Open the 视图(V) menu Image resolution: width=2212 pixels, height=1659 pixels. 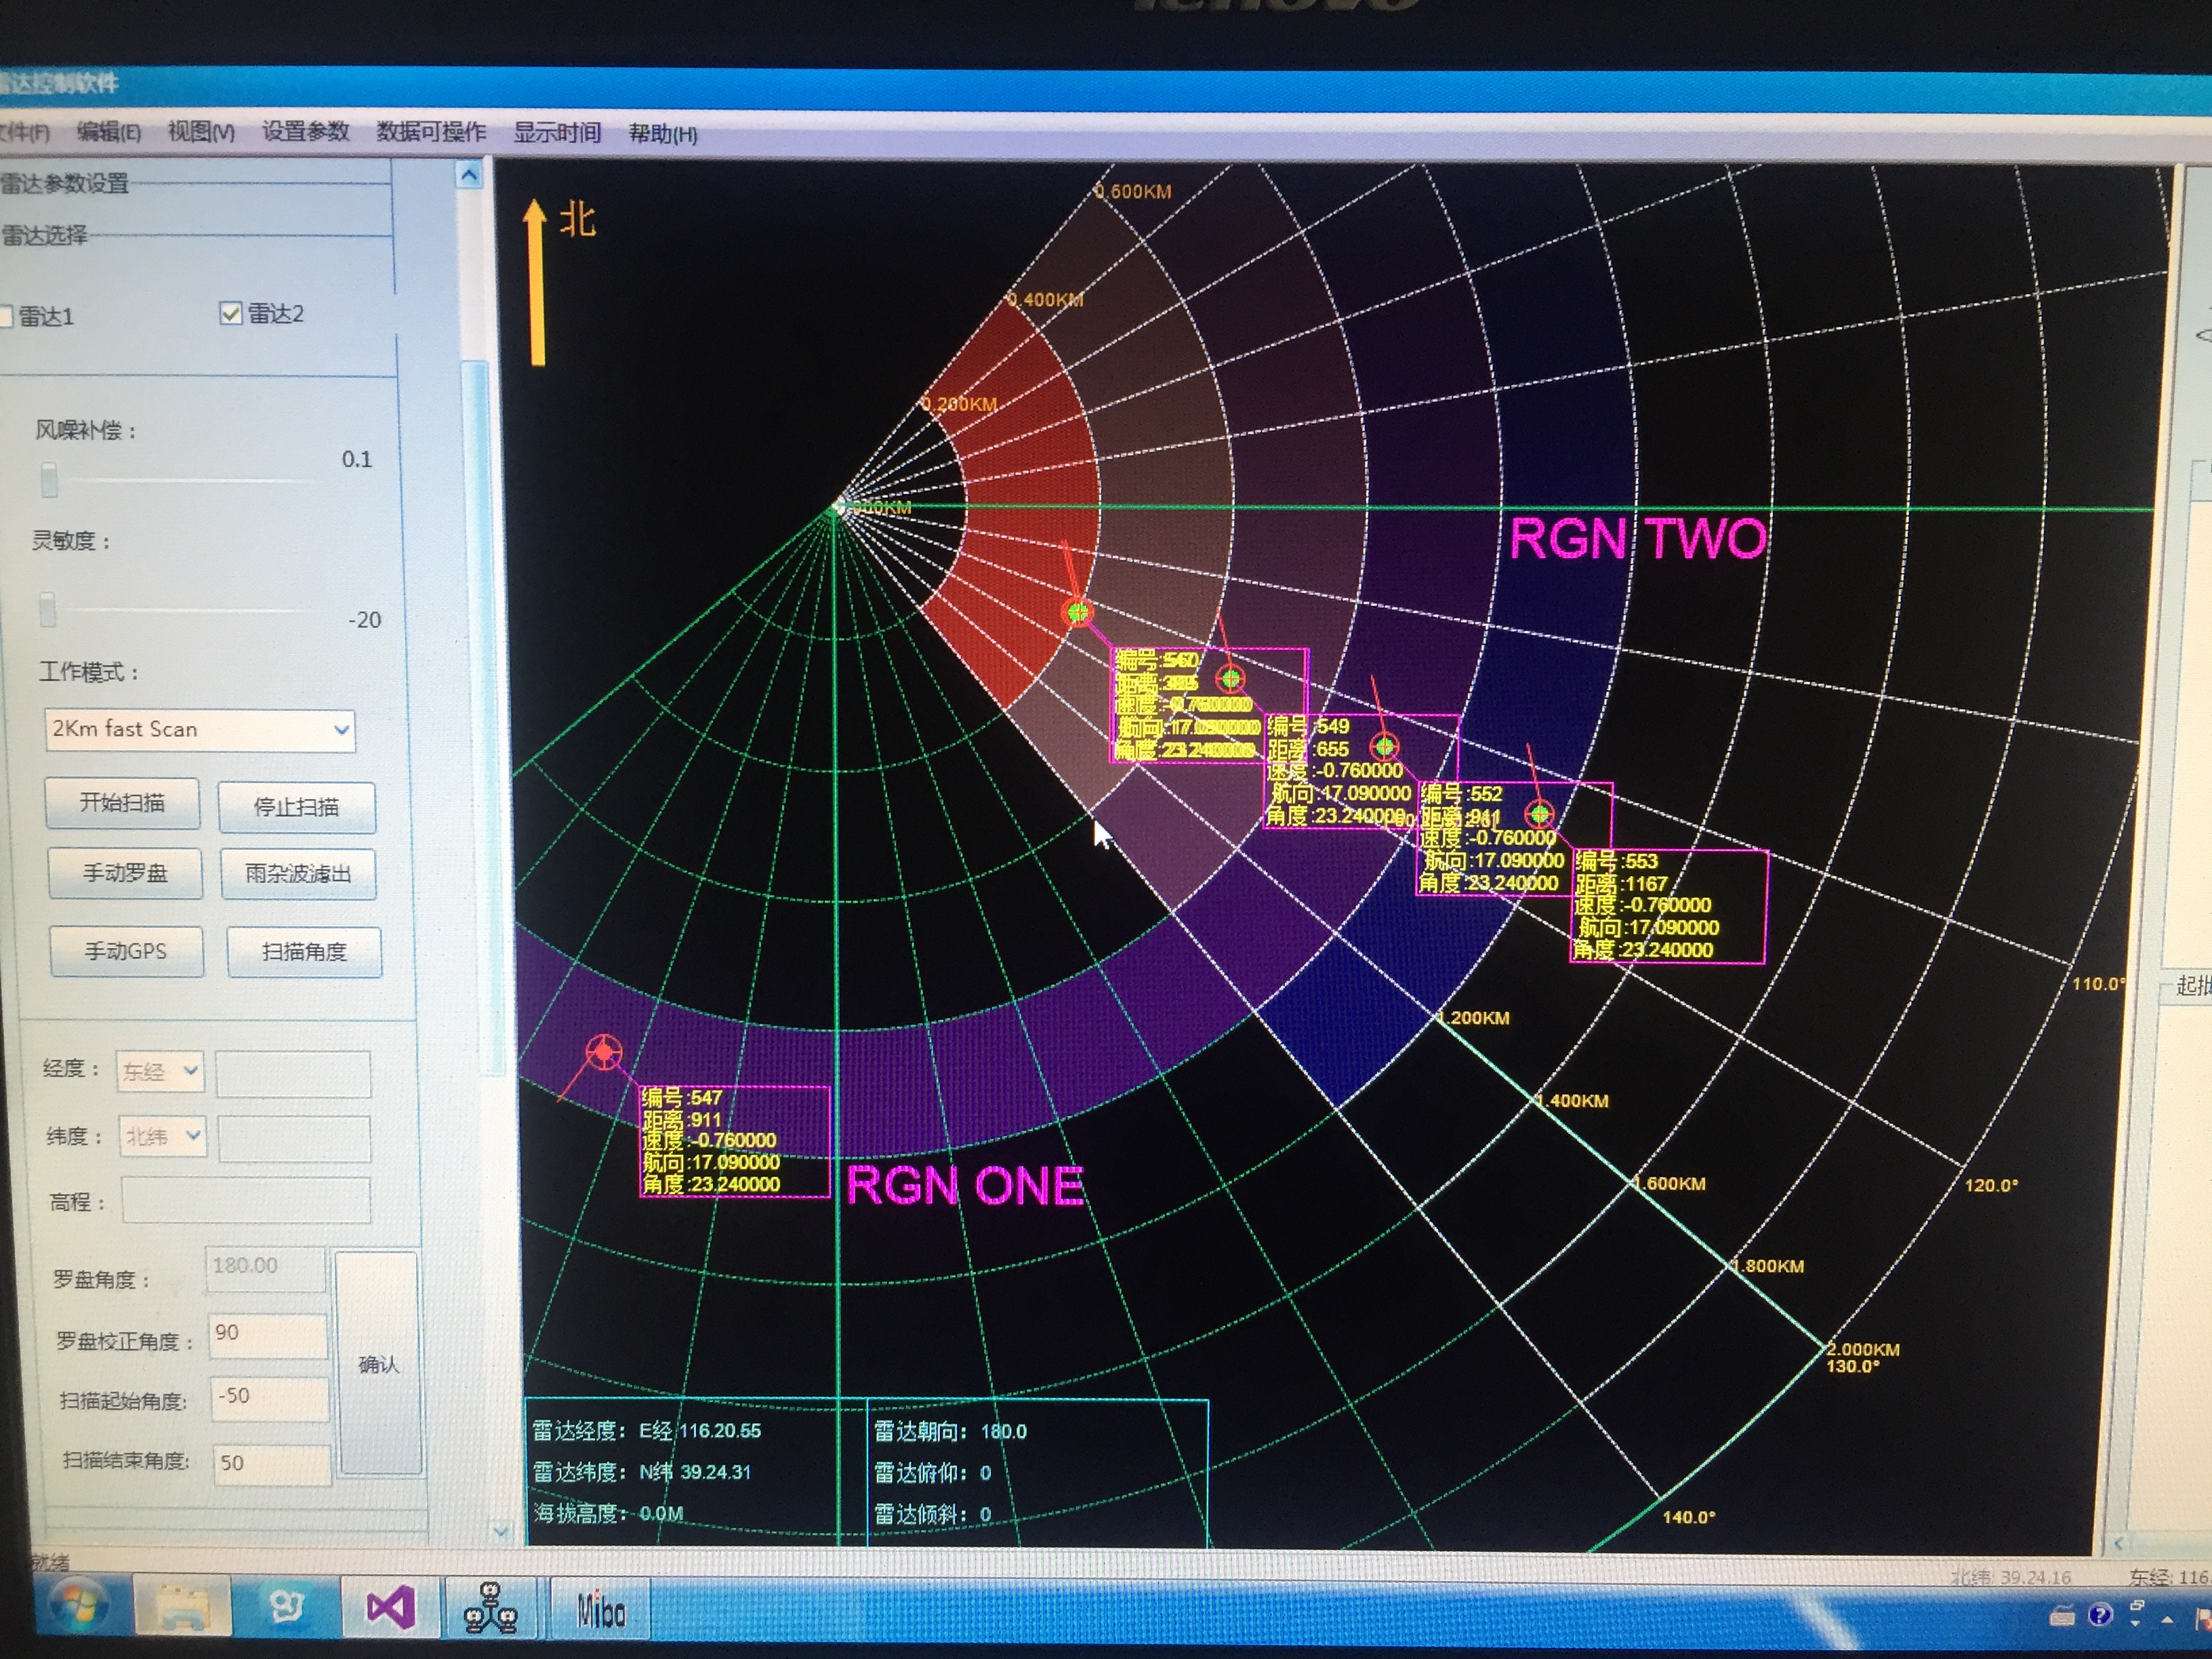tap(201, 131)
